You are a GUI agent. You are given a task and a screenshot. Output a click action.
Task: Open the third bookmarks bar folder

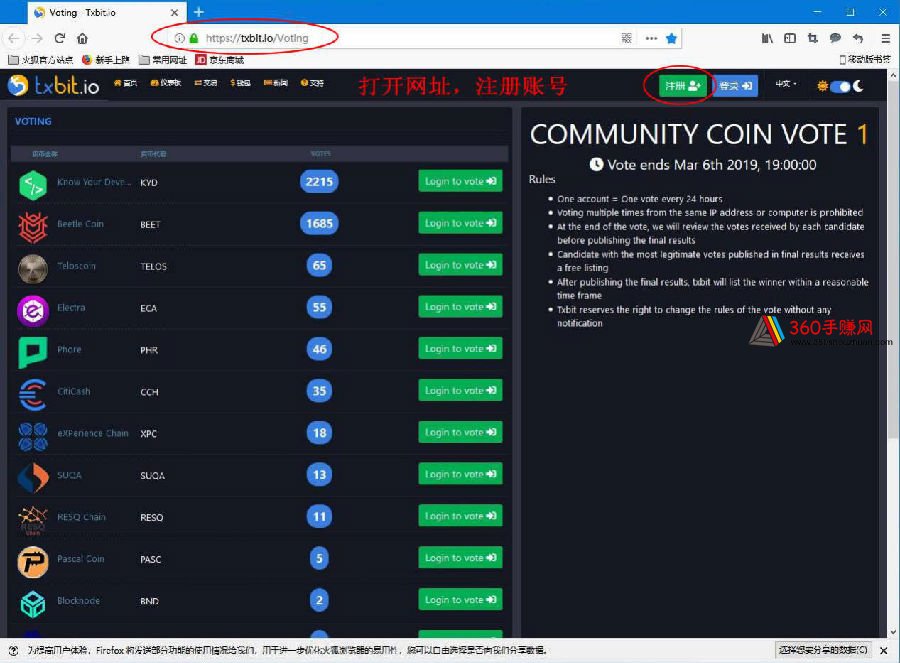click(x=163, y=60)
